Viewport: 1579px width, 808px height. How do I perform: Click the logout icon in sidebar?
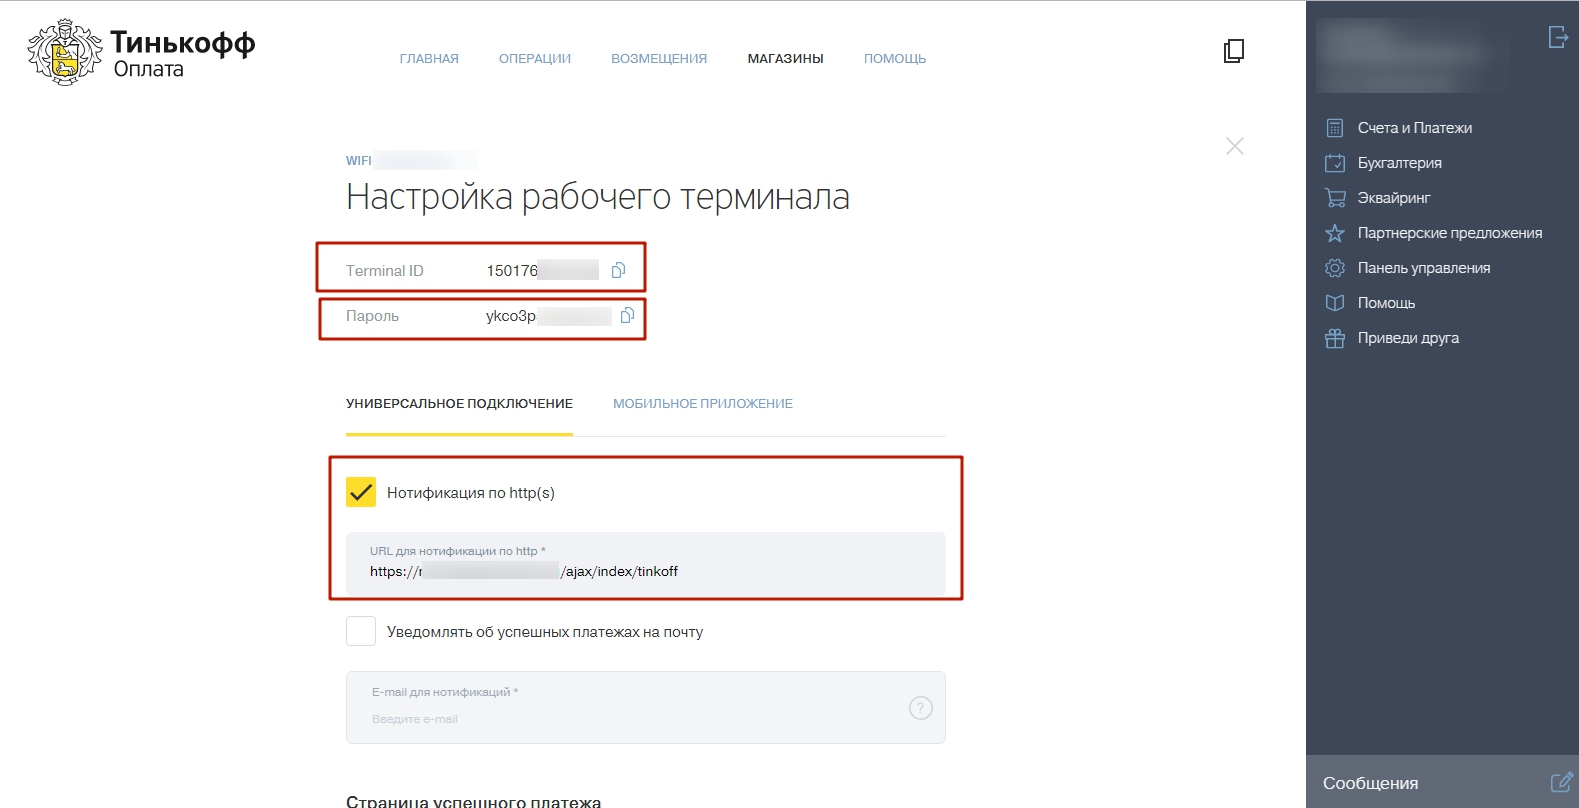1557,37
